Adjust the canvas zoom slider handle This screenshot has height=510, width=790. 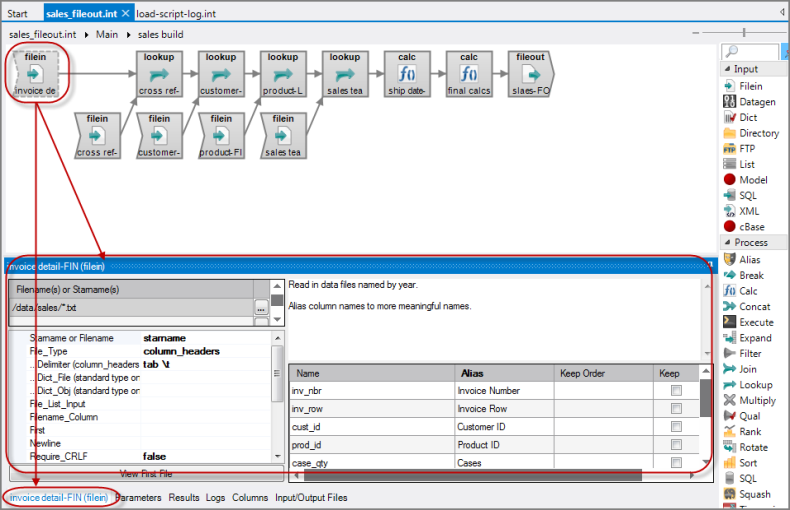(x=744, y=33)
